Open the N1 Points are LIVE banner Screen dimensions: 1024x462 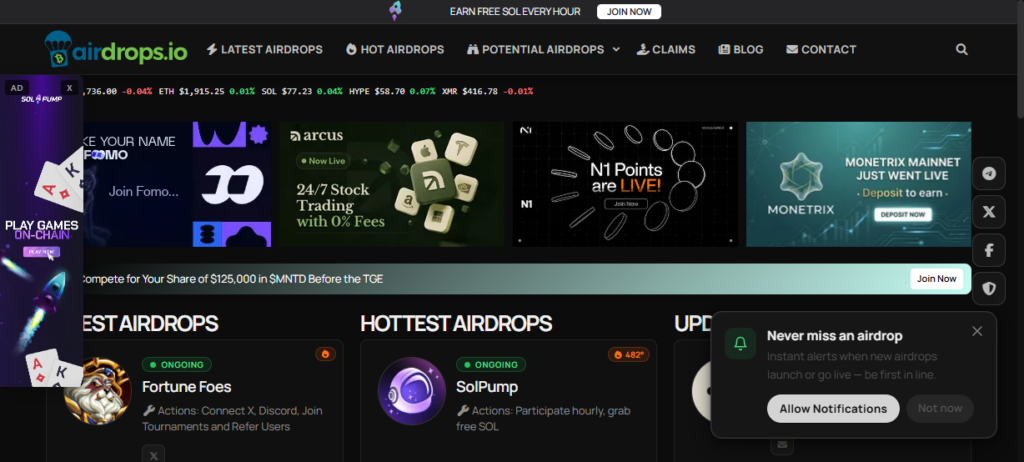click(625, 184)
